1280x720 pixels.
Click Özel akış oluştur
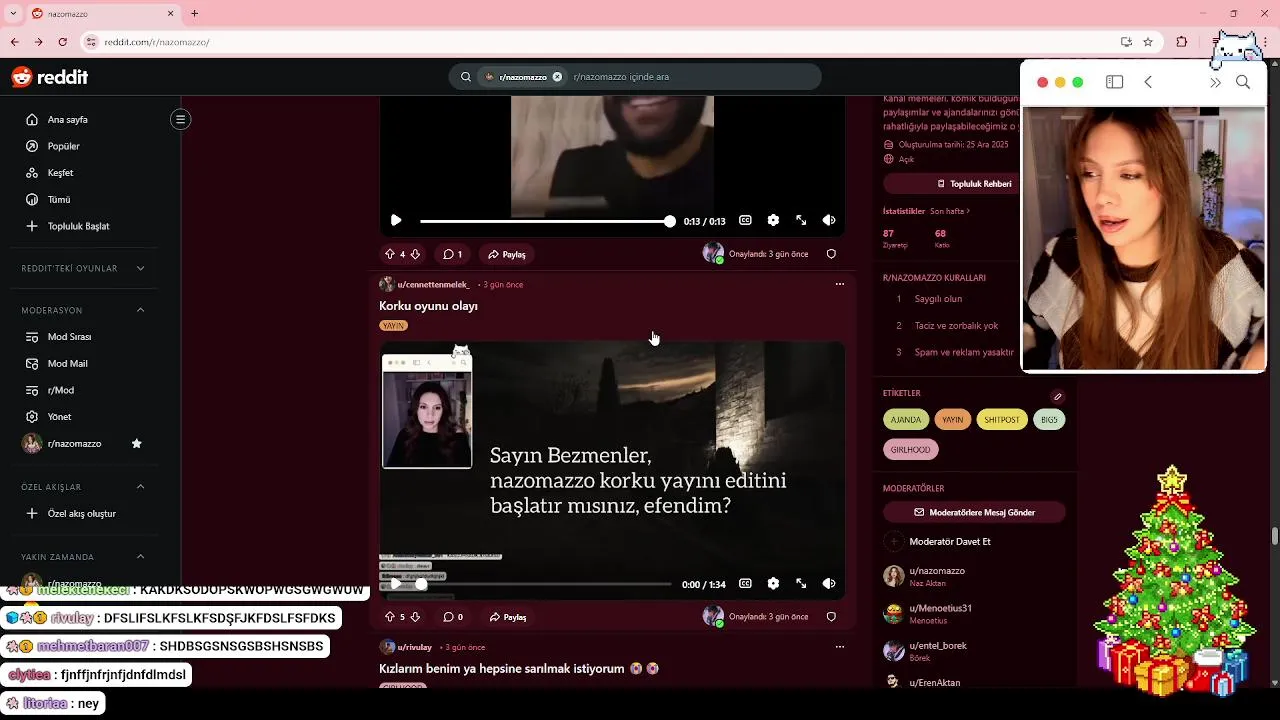[82, 514]
